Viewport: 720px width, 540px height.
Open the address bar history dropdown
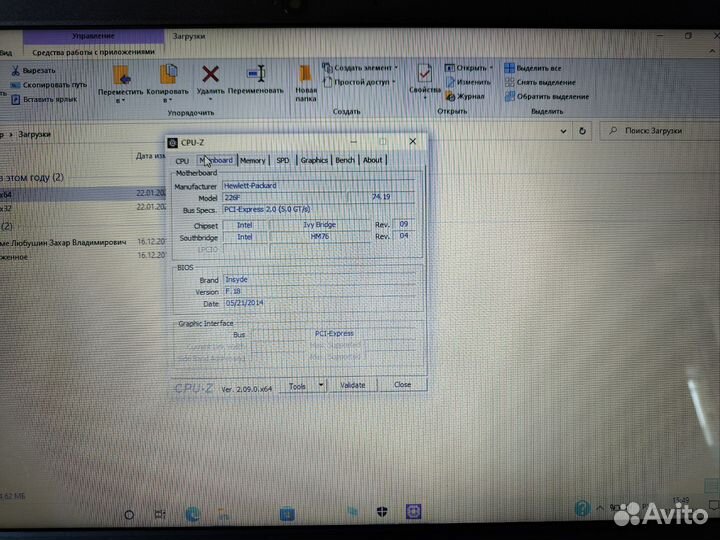point(563,131)
